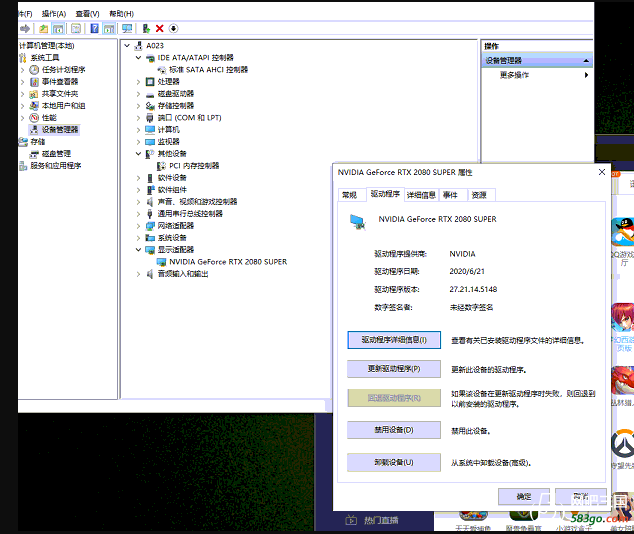Open QQ游戏大厅 icon in background window
This screenshot has width=634, height=534.
[x=623, y=232]
